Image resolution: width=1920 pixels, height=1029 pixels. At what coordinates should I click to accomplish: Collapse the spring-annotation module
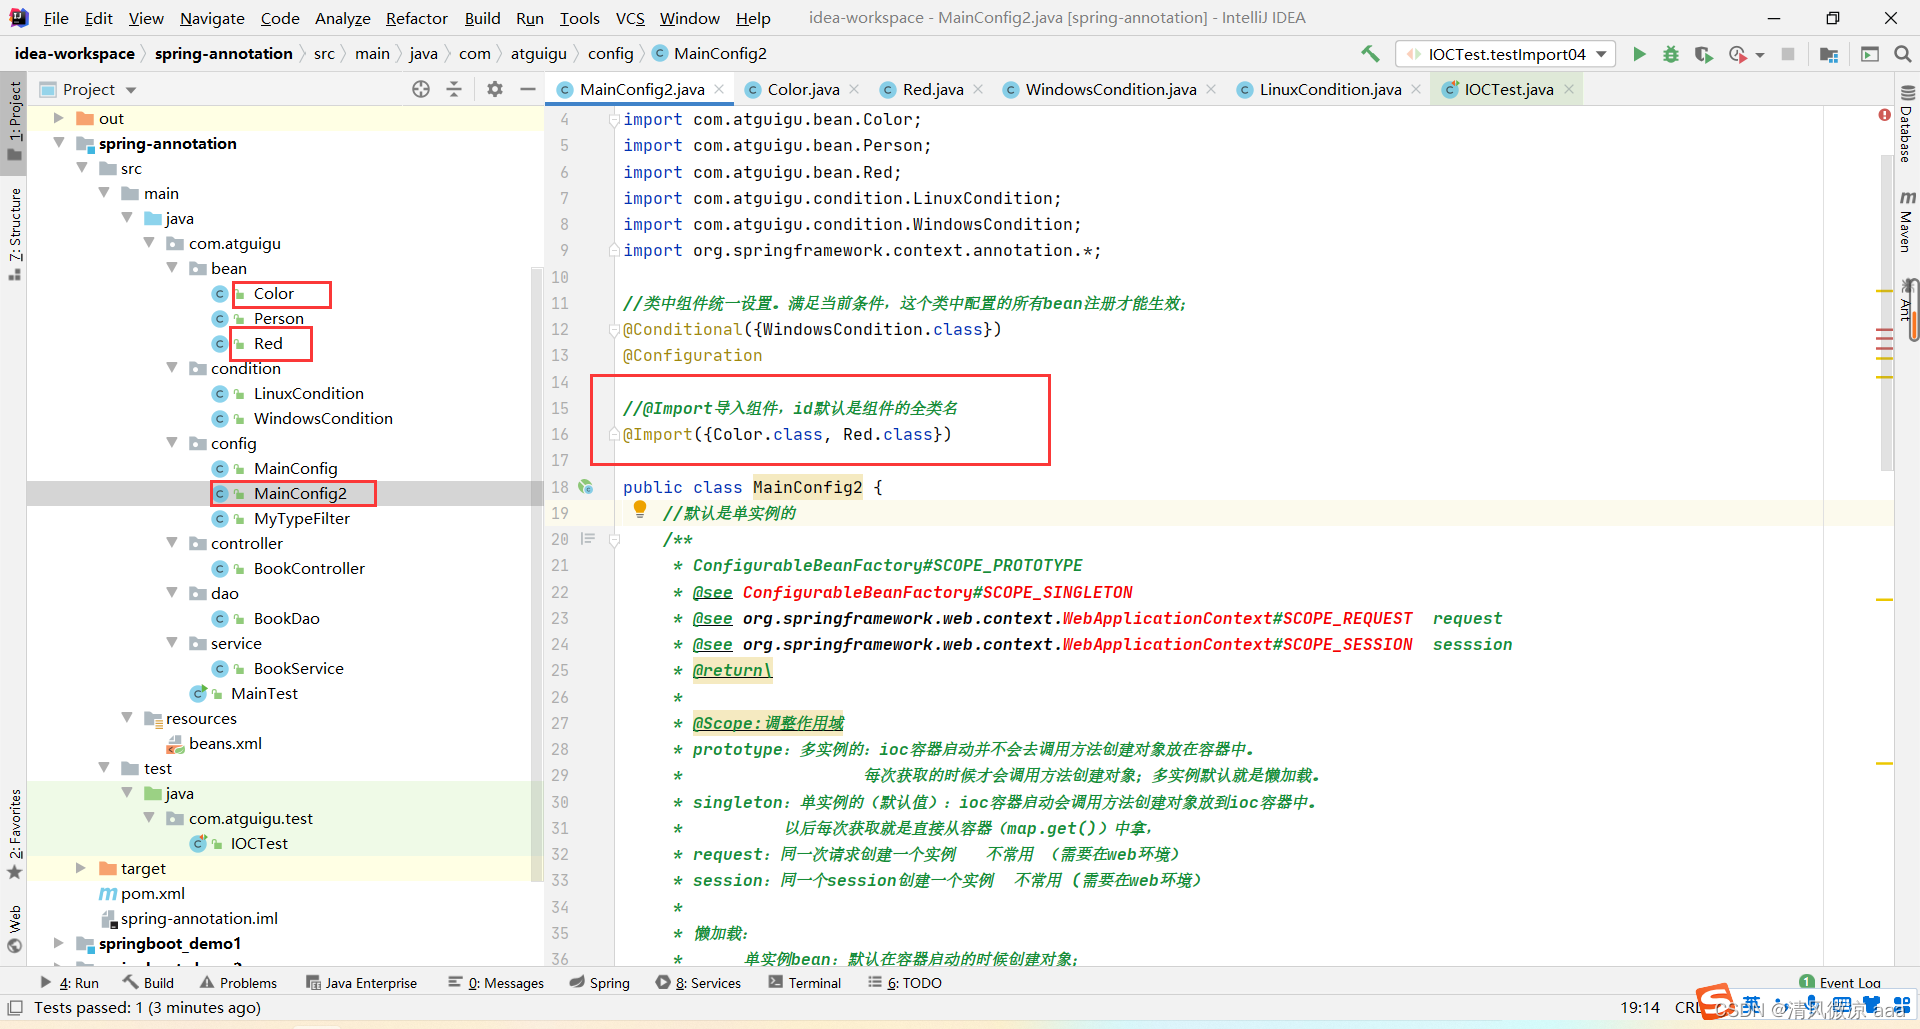click(x=58, y=143)
